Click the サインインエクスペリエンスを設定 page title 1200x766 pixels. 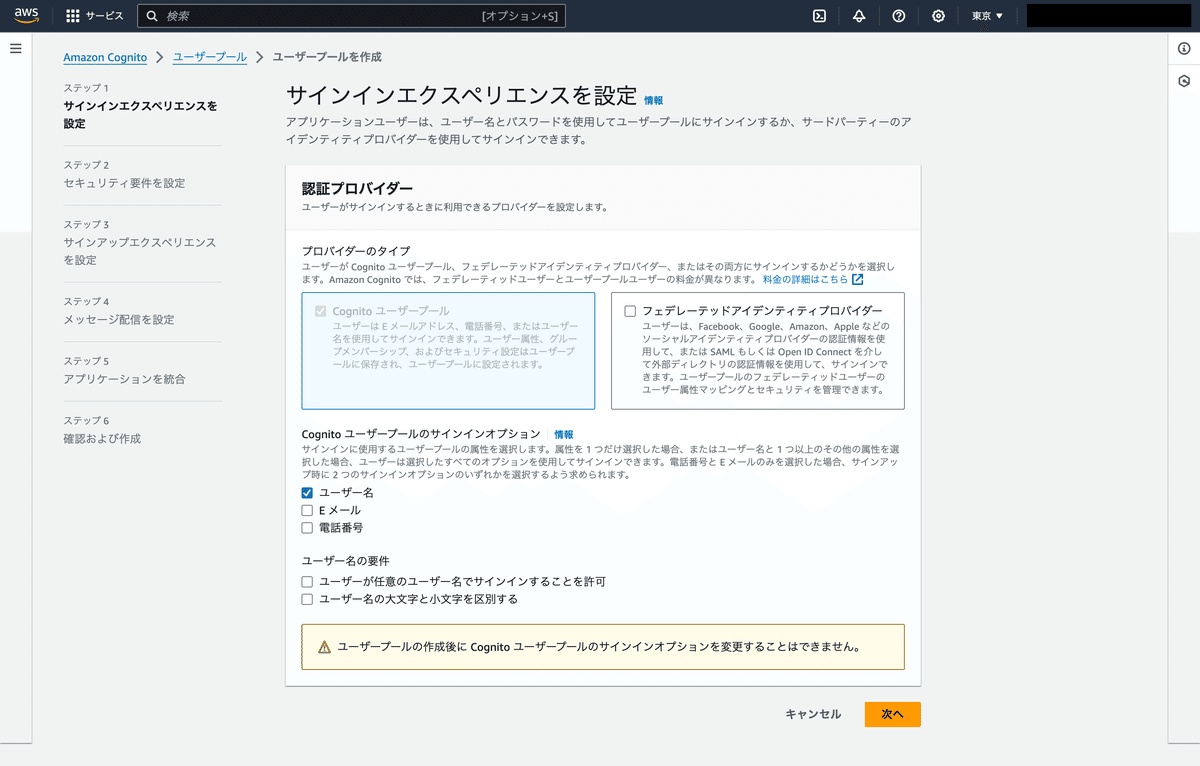click(x=461, y=96)
